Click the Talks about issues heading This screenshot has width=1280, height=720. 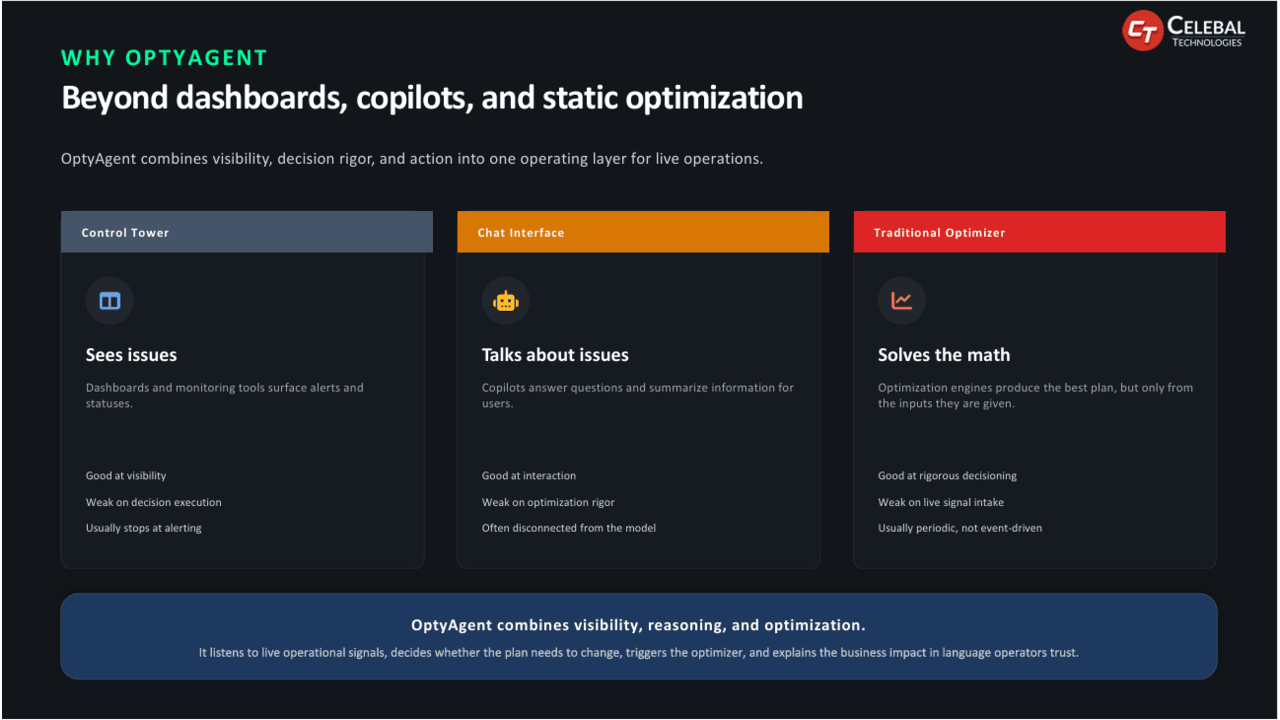coord(555,355)
